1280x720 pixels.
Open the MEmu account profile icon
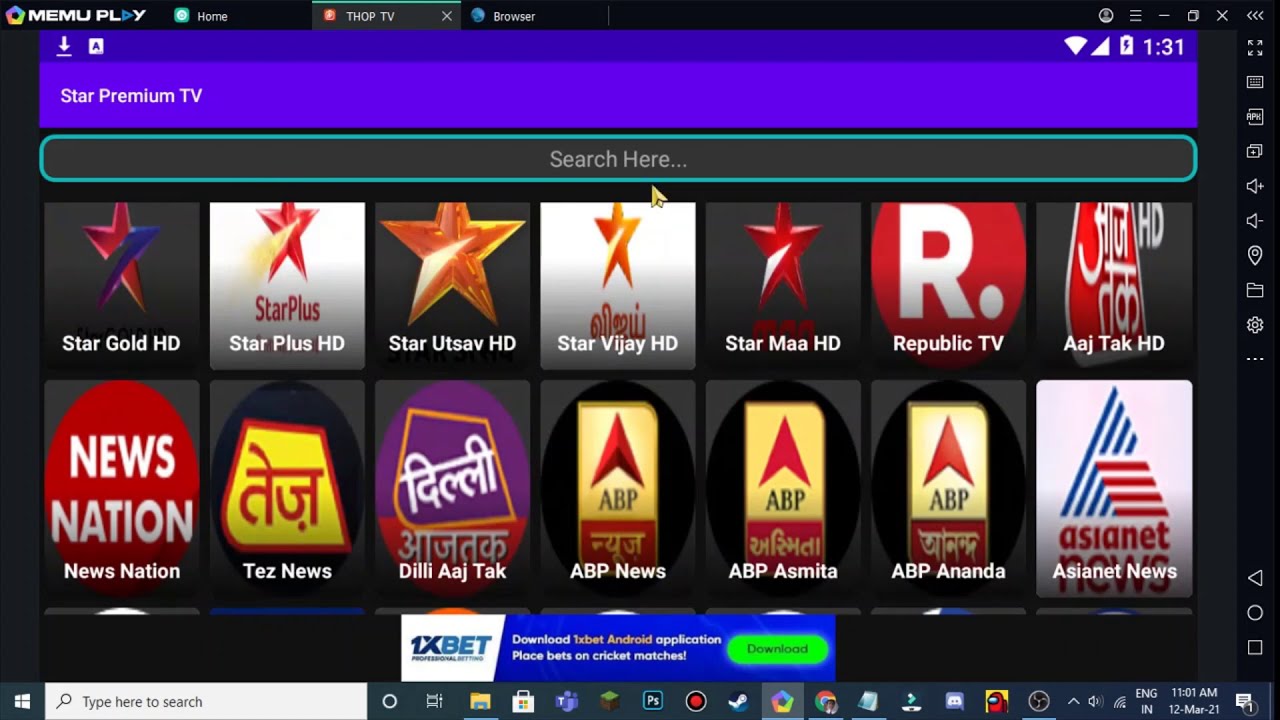coord(1106,16)
